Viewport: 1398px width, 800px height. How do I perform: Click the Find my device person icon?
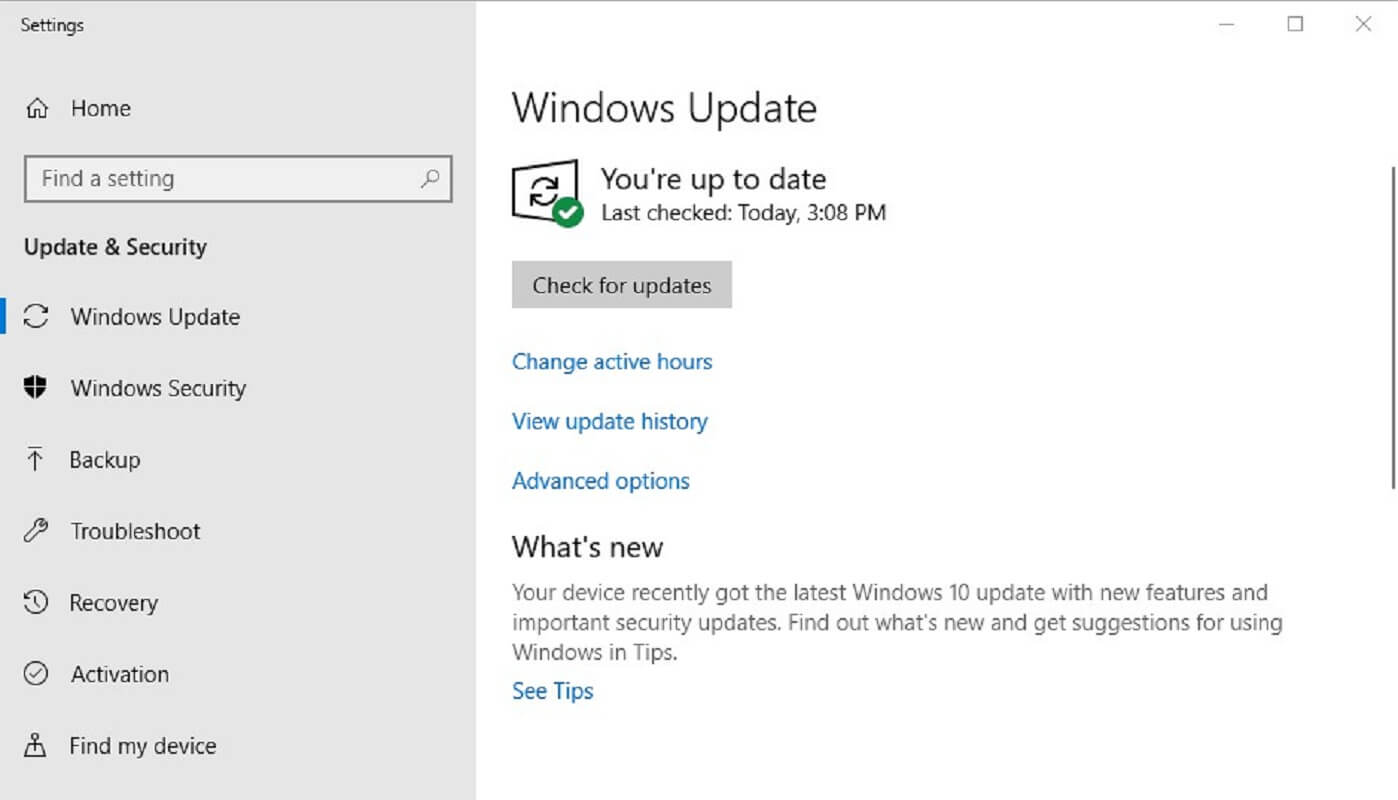[36, 745]
